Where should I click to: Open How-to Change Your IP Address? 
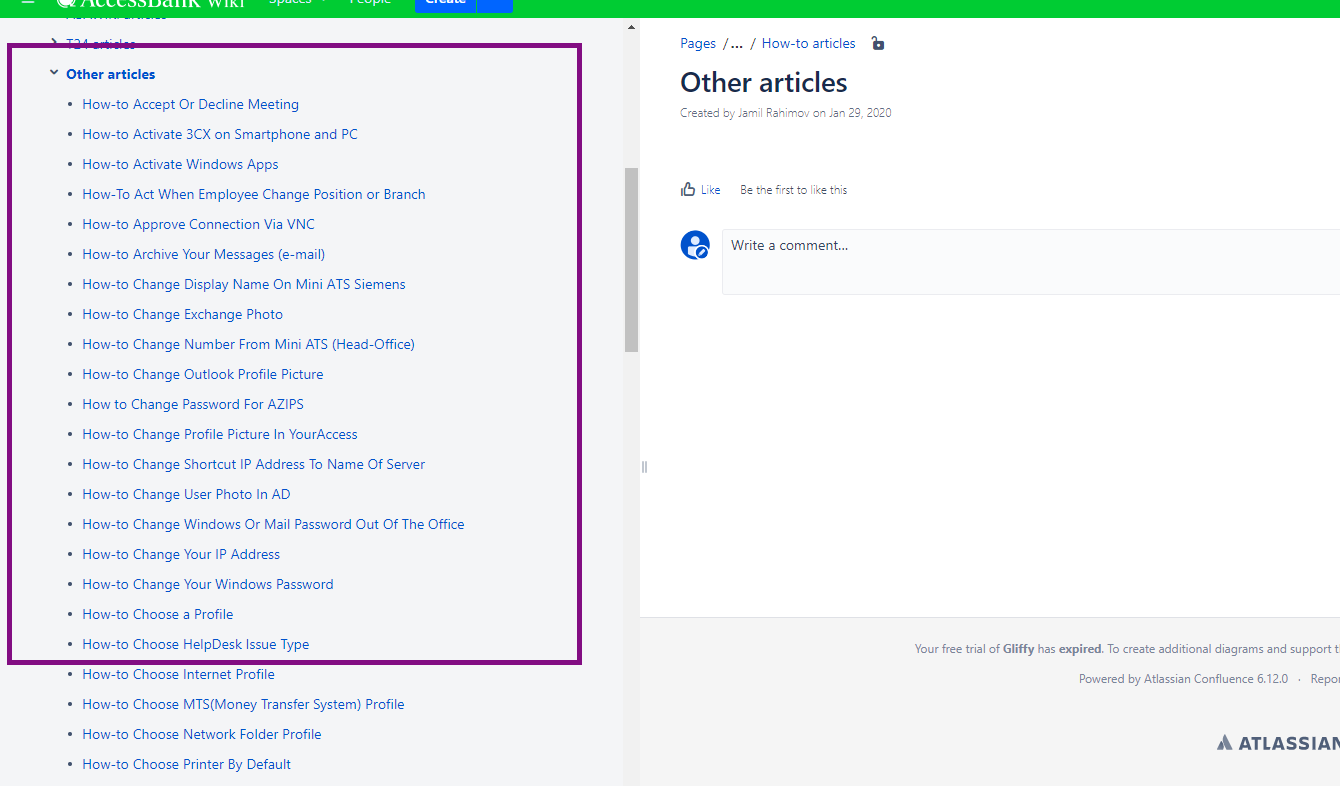click(x=181, y=554)
